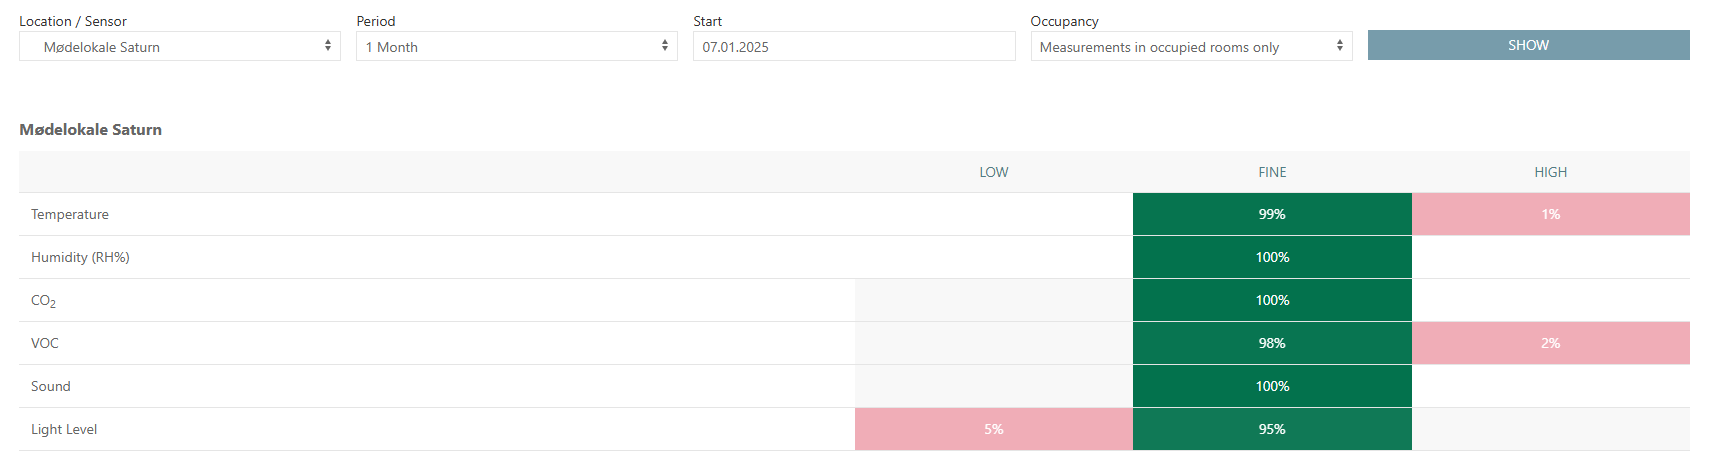The width and height of the screenshot is (1712, 467).
Task: Click the VOC HIGH 2% cell
Action: coord(1551,343)
